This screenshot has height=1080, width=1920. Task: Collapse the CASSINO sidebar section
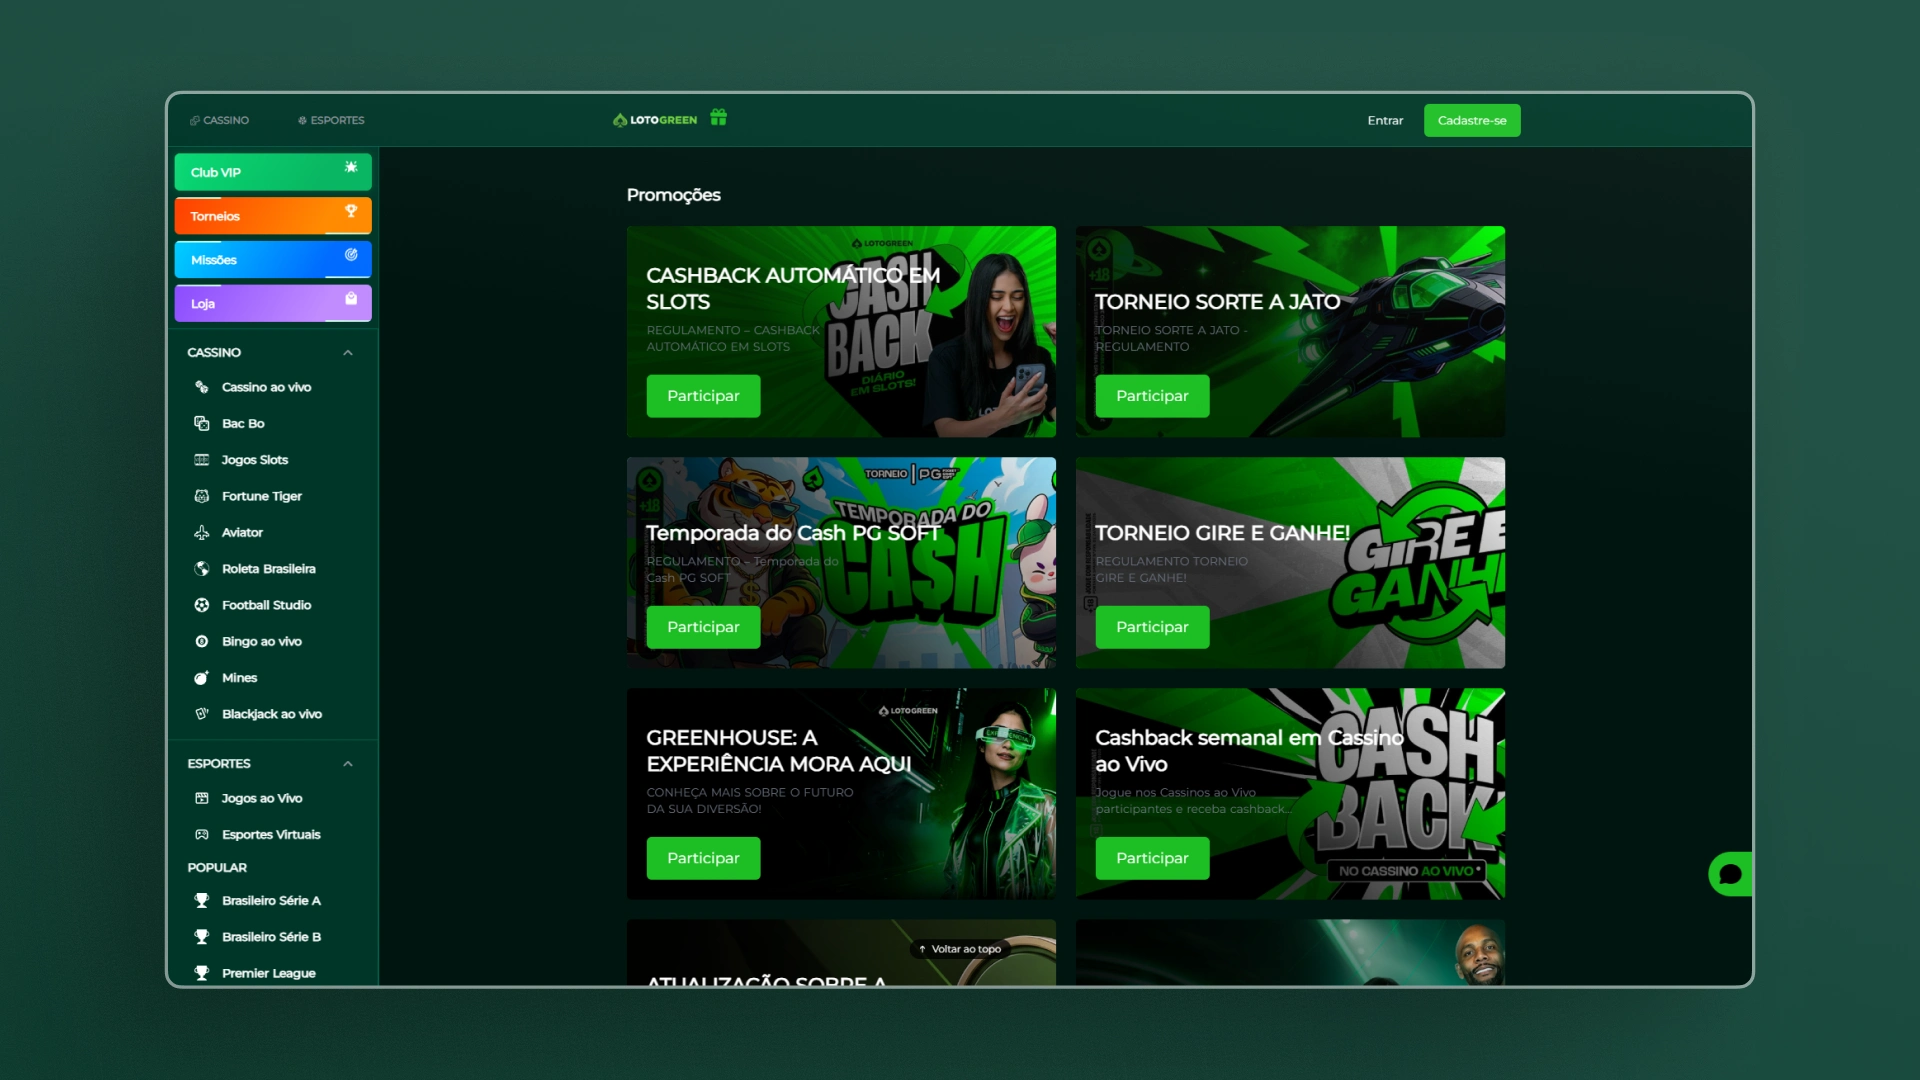click(x=348, y=353)
